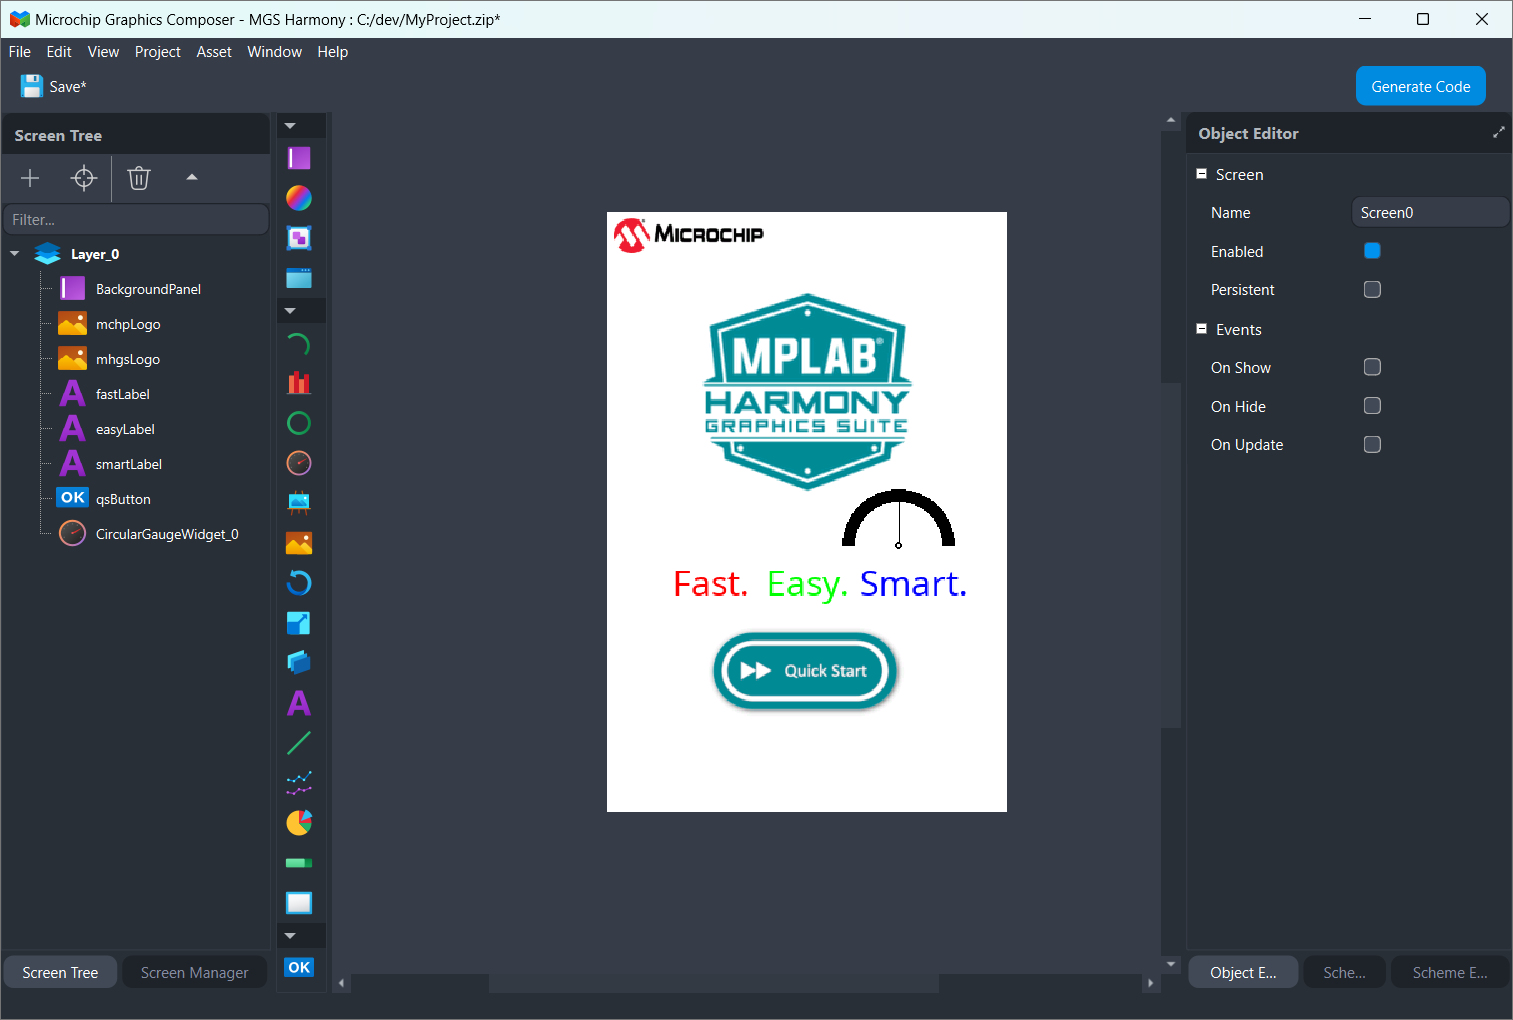Edit the Name field showing Screen0
Viewport: 1513px width, 1020px height.
click(1430, 212)
